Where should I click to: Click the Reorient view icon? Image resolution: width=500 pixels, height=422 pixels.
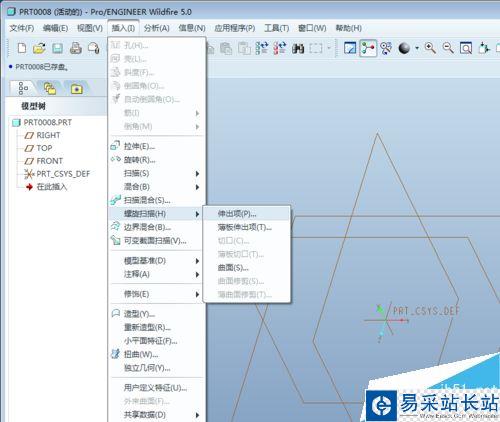click(484, 48)
